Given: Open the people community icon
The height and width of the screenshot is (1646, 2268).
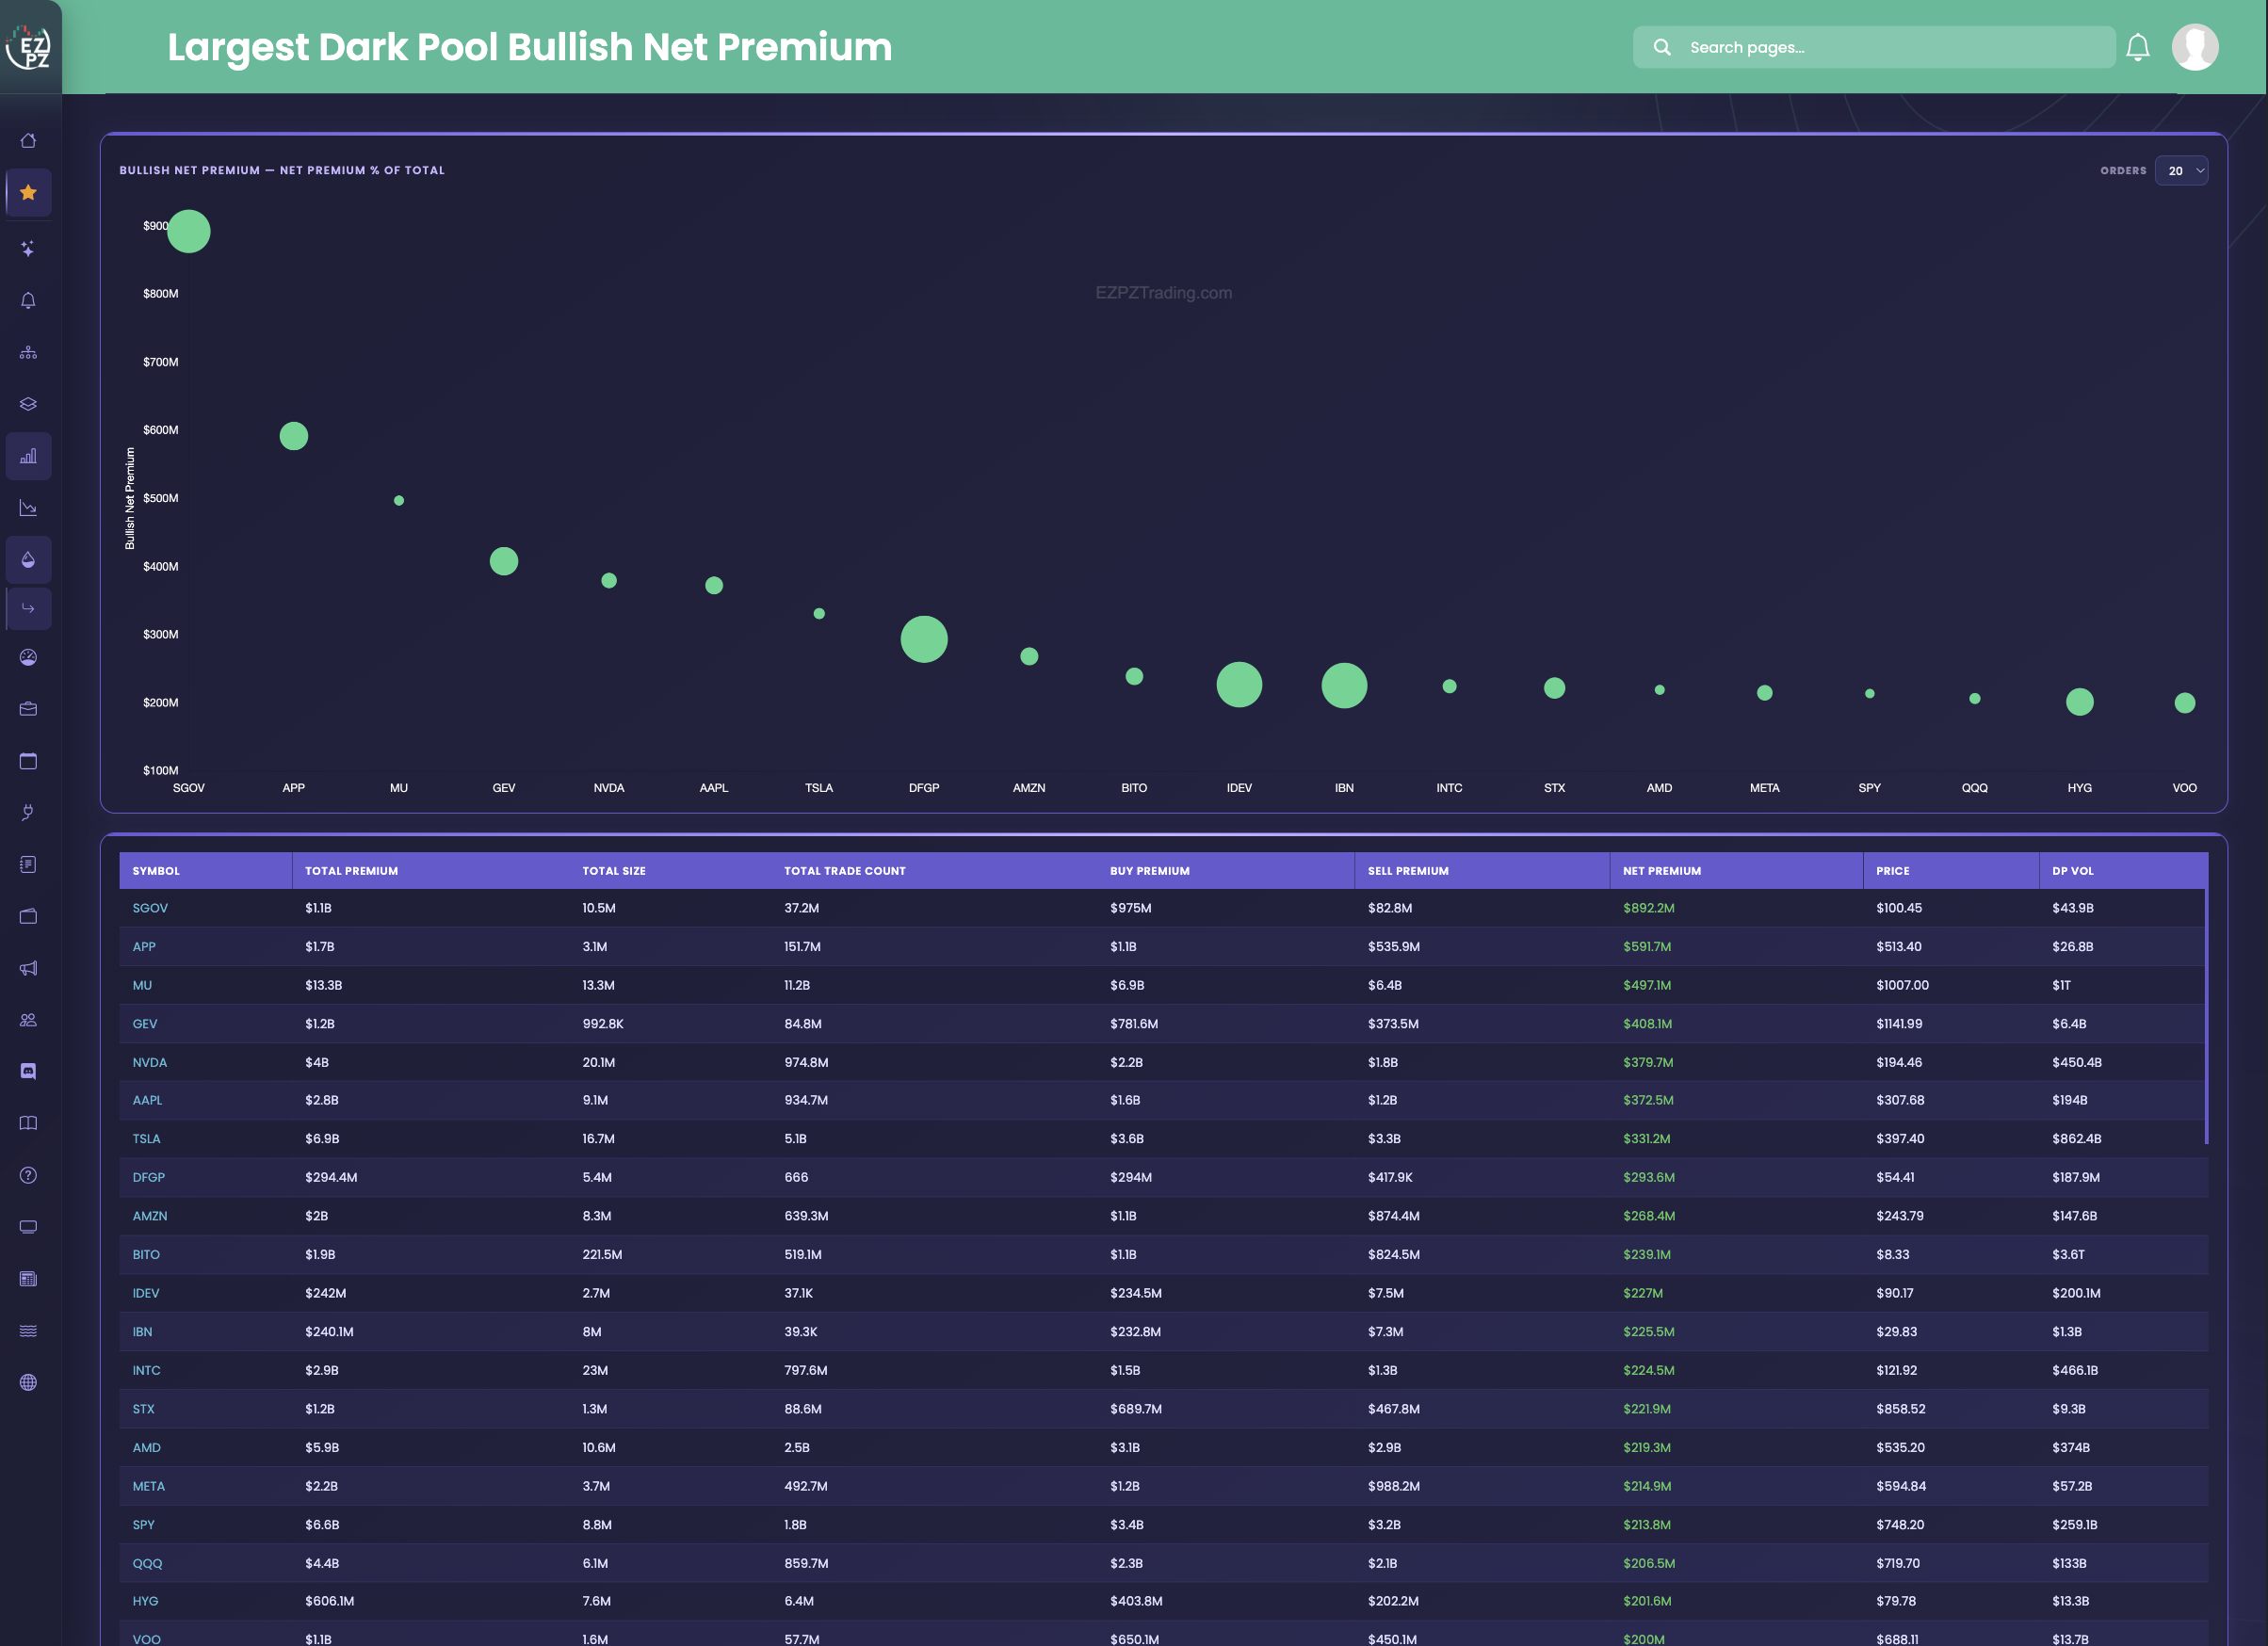Looking at the screenshot, I should tap(28, 1020).
